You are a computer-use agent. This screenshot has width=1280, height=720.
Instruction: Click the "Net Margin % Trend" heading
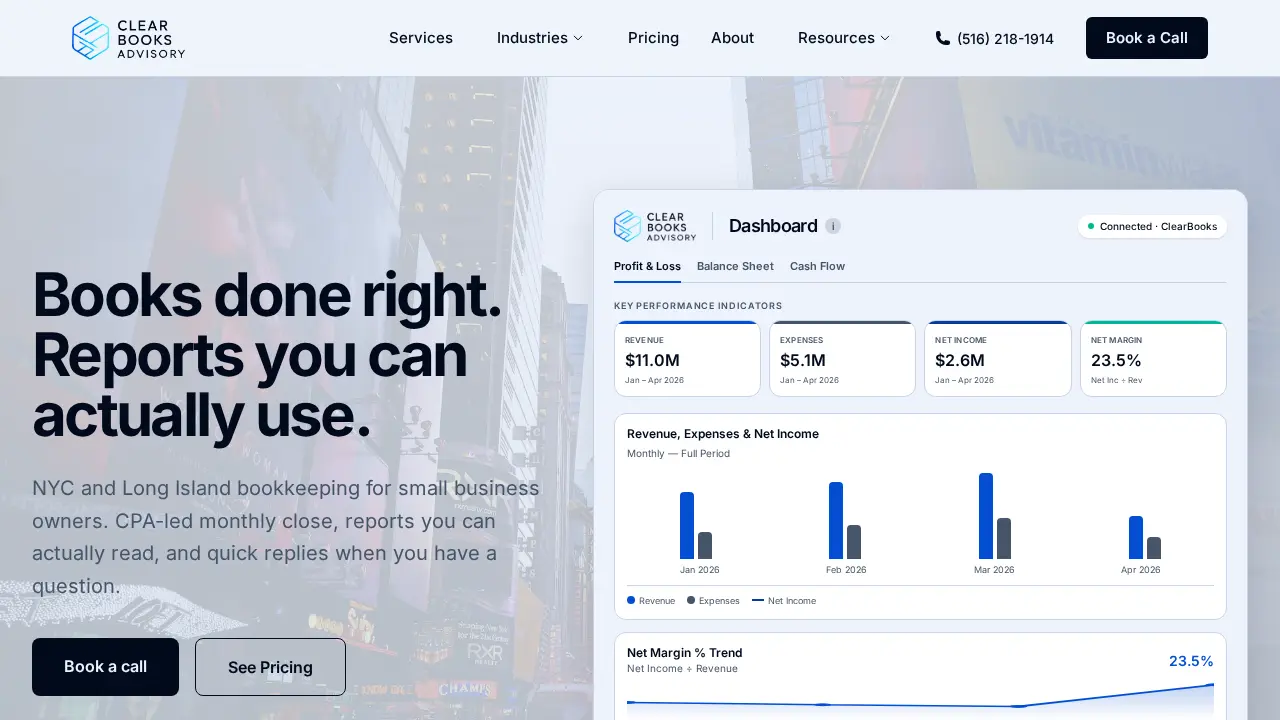click(685, 653)
